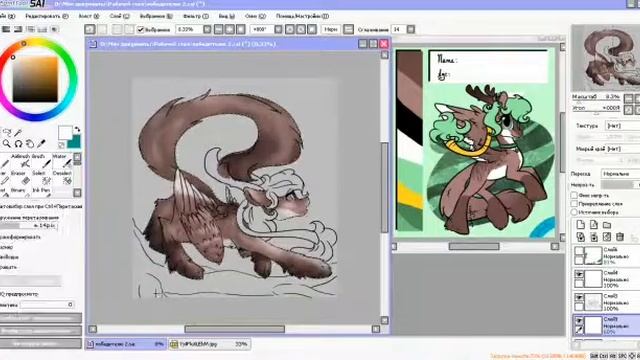This screenshot has width=640, height=360.
Task: Delete the selected layer with trash icon
Action: coord(620,237)
